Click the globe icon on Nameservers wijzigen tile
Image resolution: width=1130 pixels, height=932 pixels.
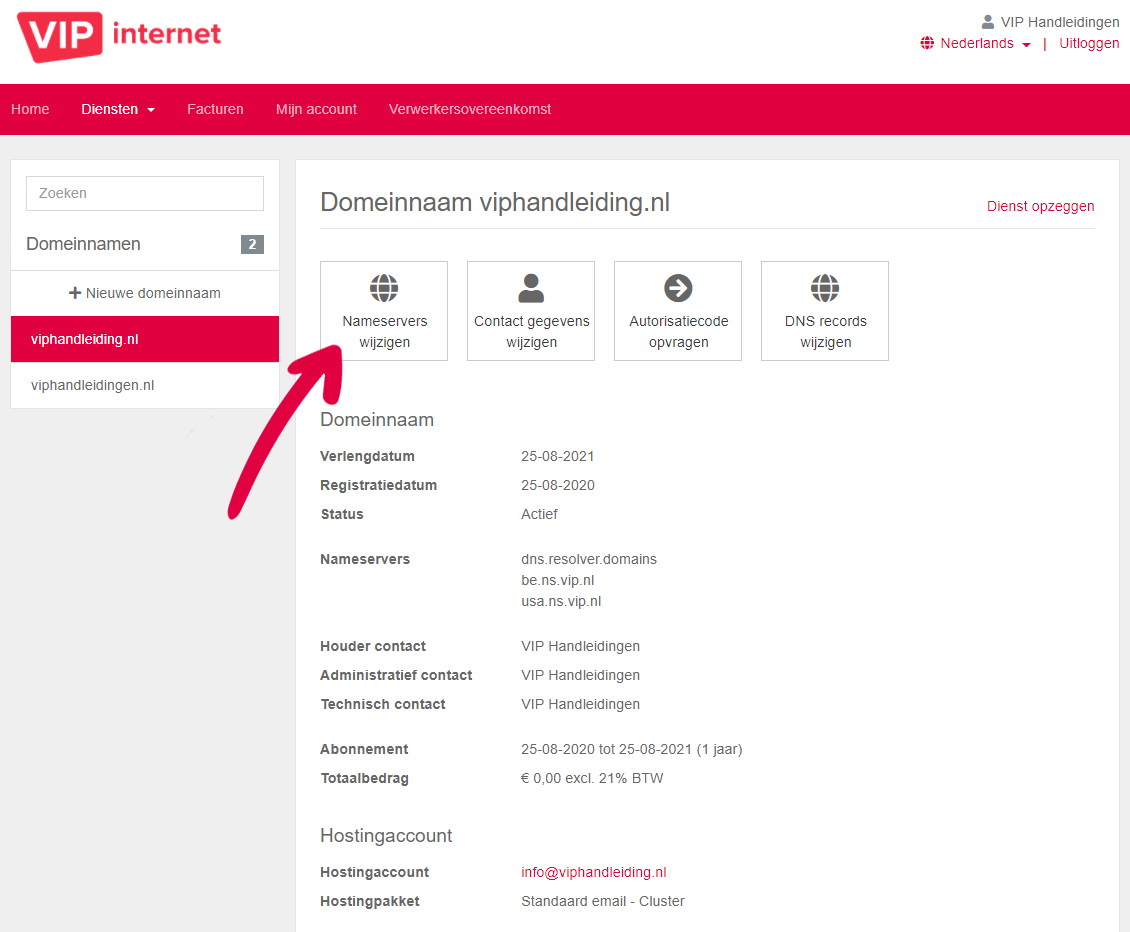(x=384, y=288)
